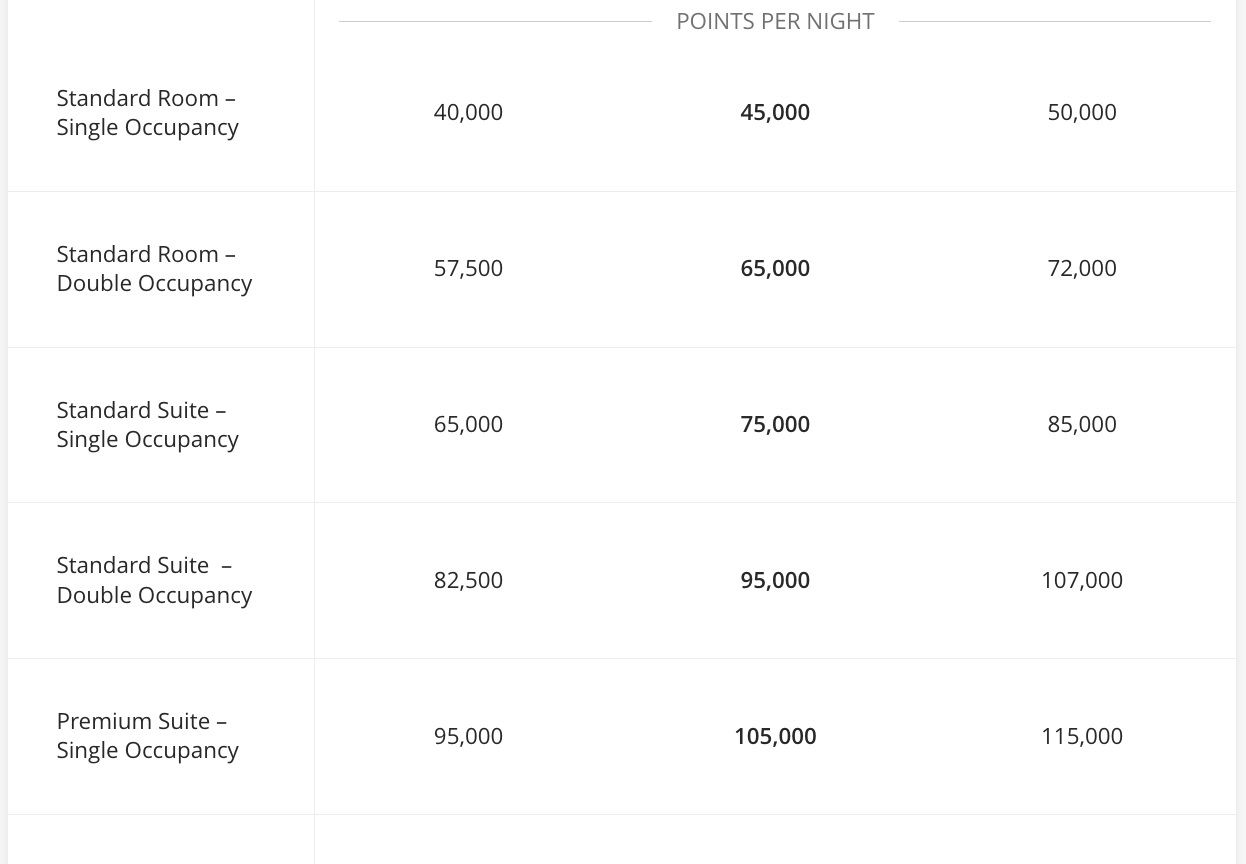Select Standard Suite – Single Occupancy row label
Viewport: 1246px width, 864px height.
pos(147,424)
